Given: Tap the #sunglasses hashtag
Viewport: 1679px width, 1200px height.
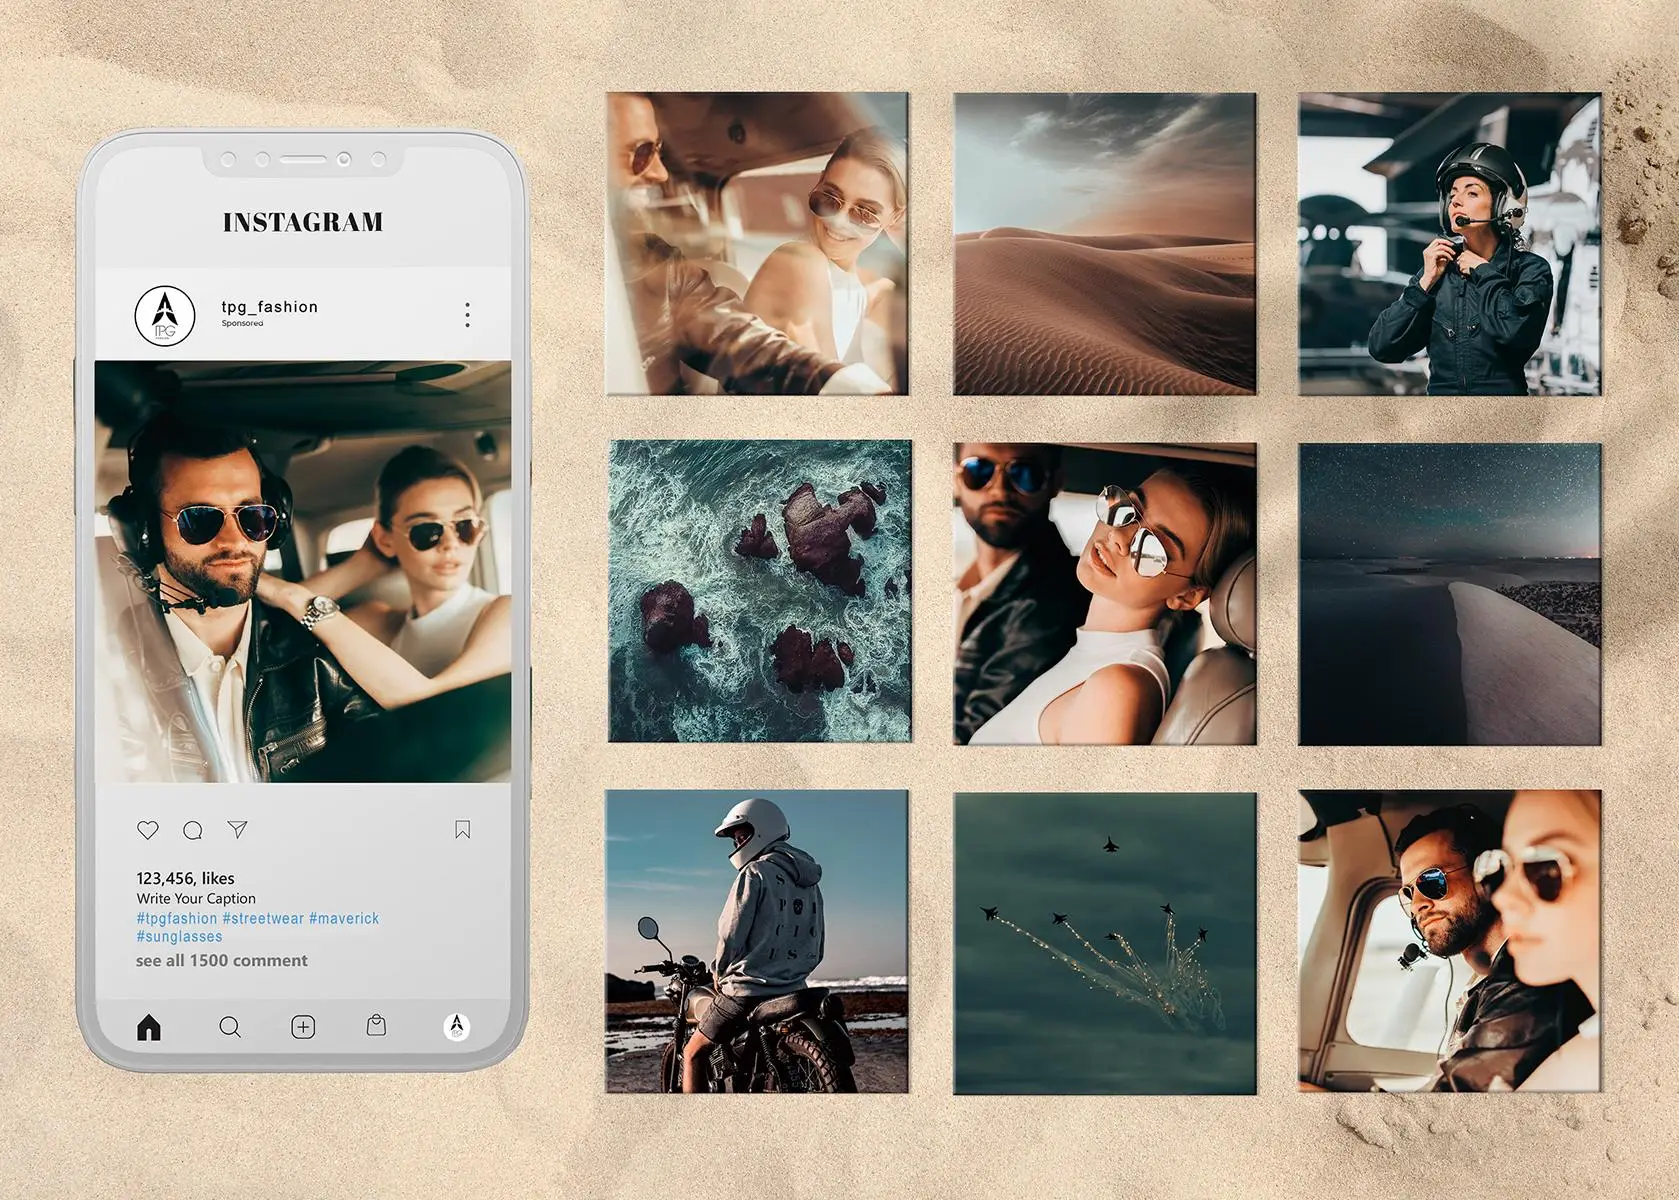Looking at the screenshot, I should (x=180, y=937).
